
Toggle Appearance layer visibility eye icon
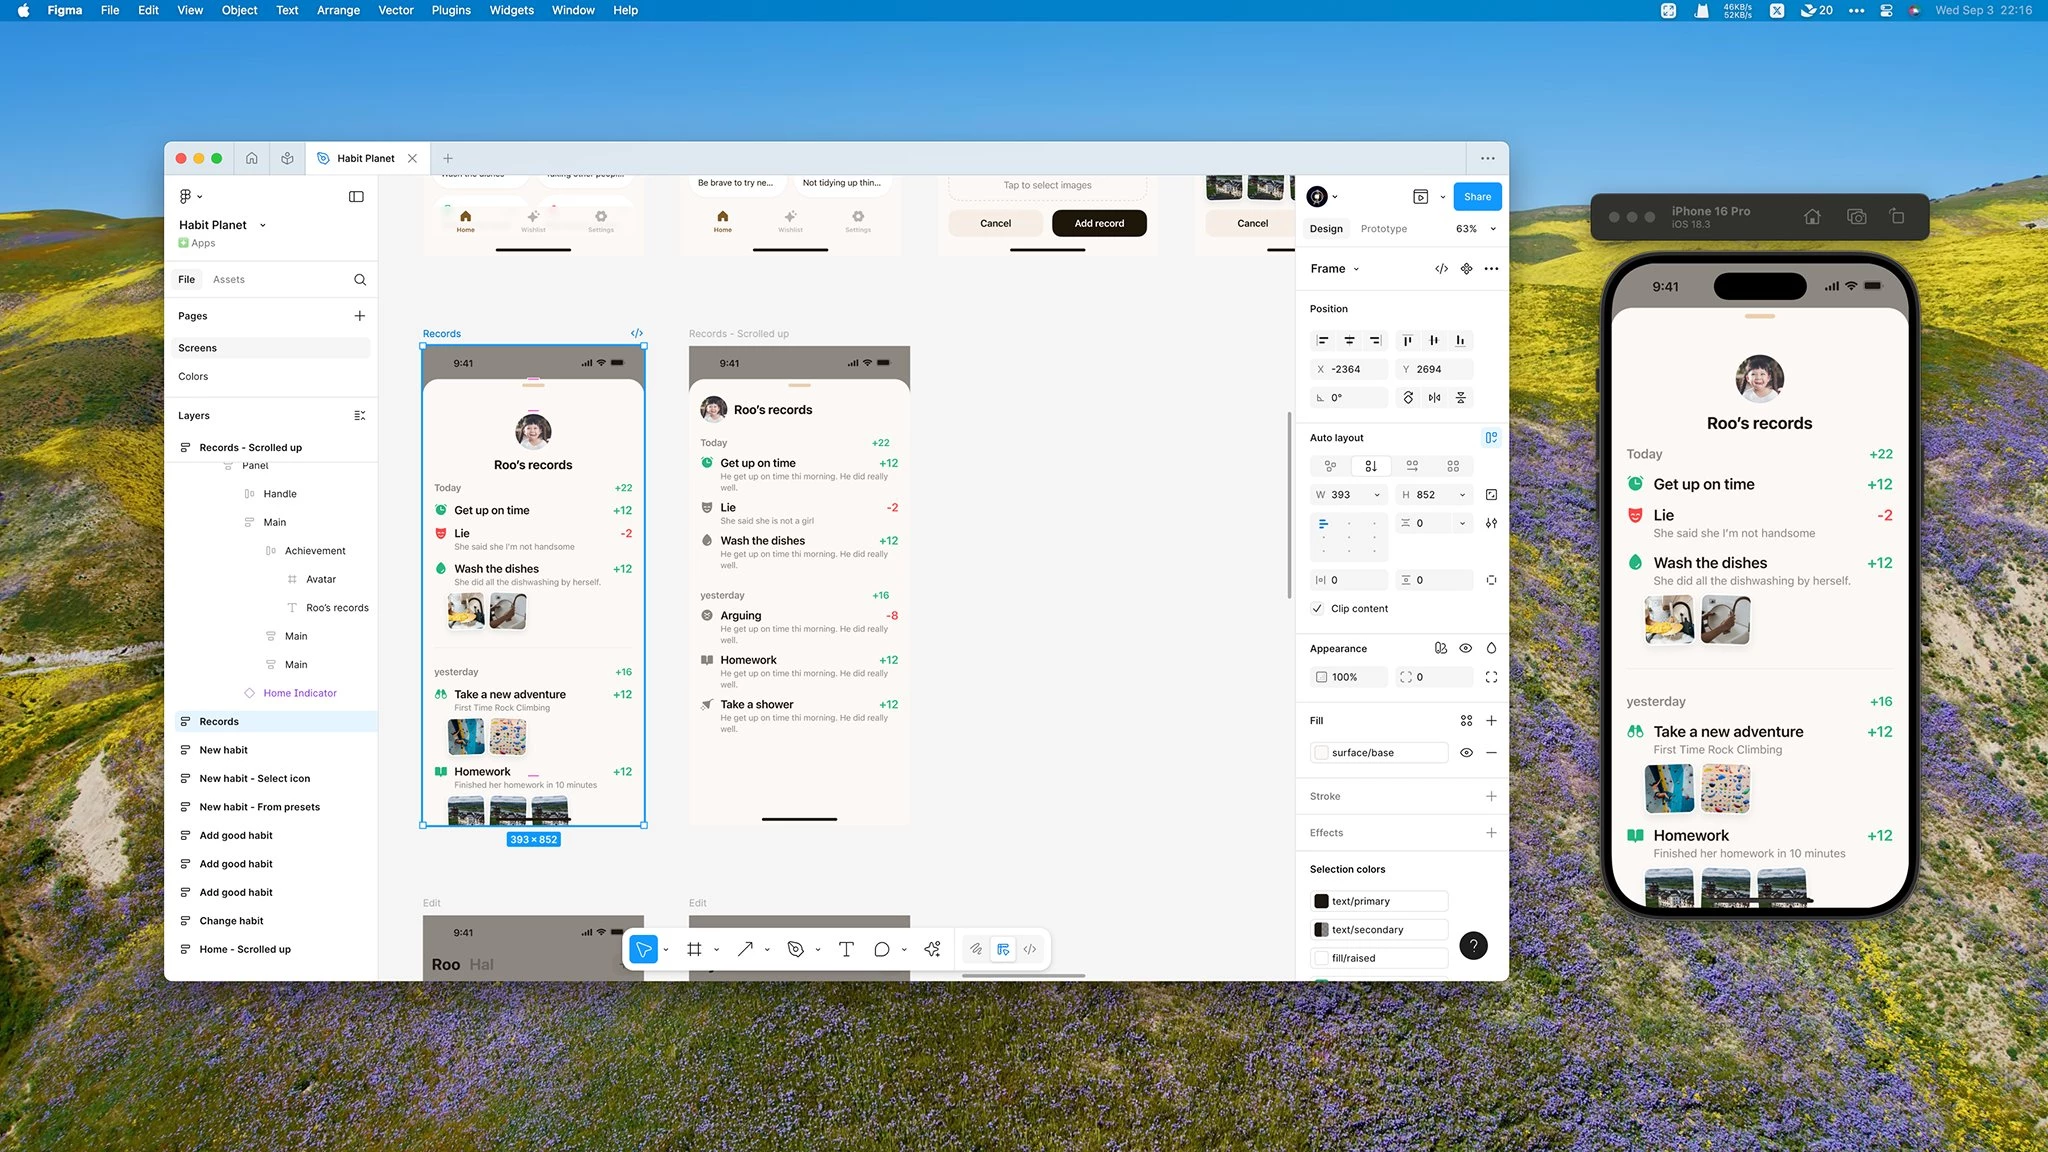tap(1466, 648)
